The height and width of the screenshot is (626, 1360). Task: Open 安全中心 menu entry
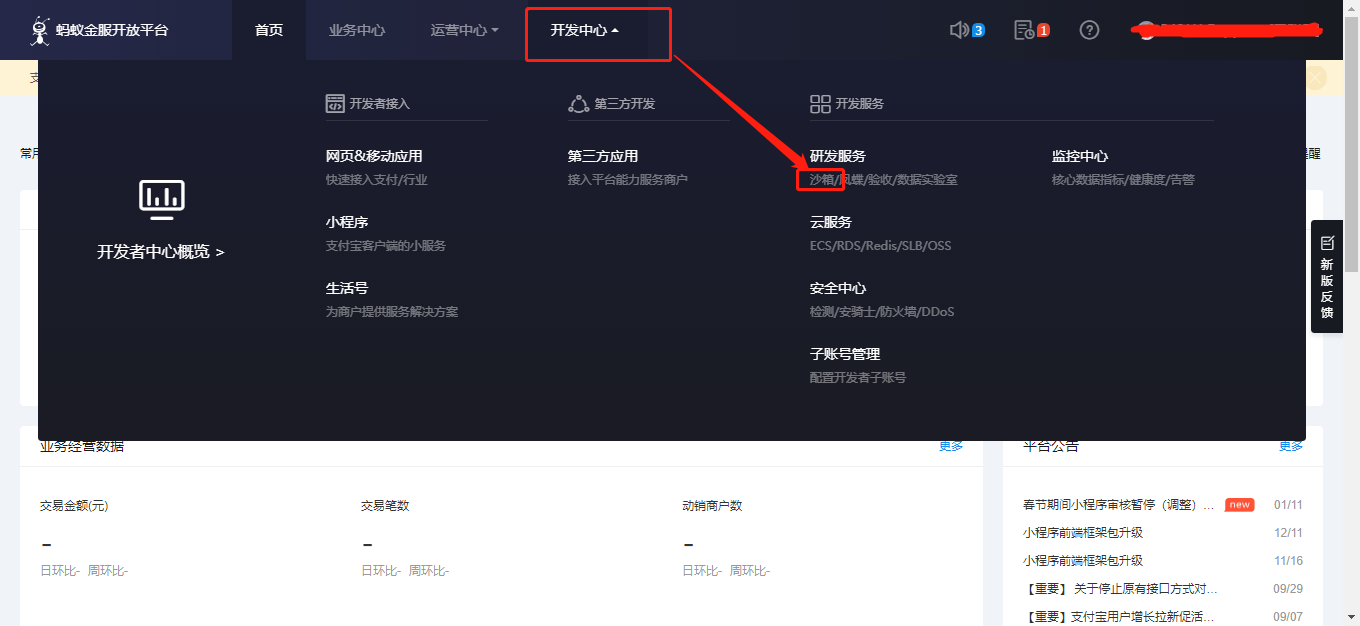pyautogui.click(x=838, y=288)
